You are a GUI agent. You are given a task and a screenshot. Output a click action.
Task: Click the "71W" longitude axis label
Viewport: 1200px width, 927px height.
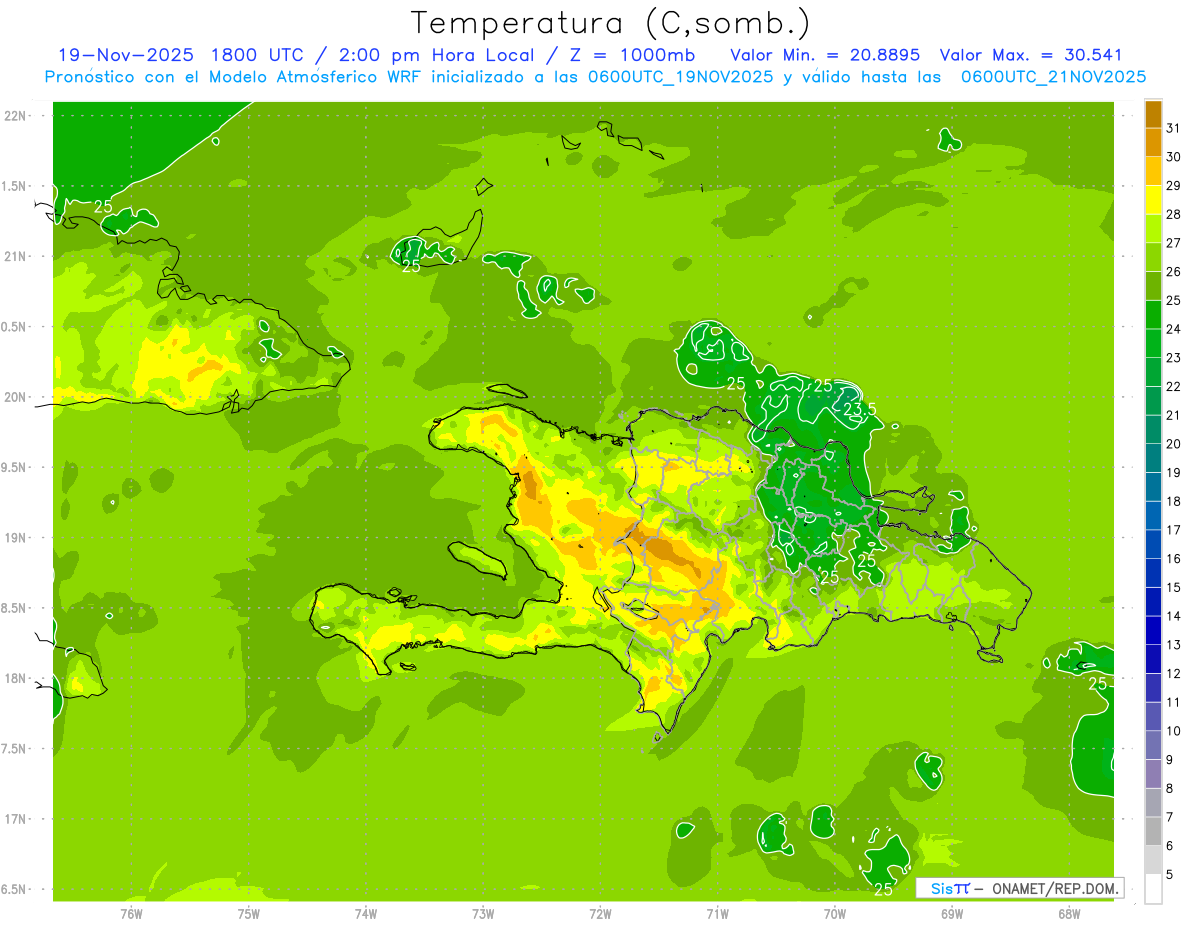717,913
